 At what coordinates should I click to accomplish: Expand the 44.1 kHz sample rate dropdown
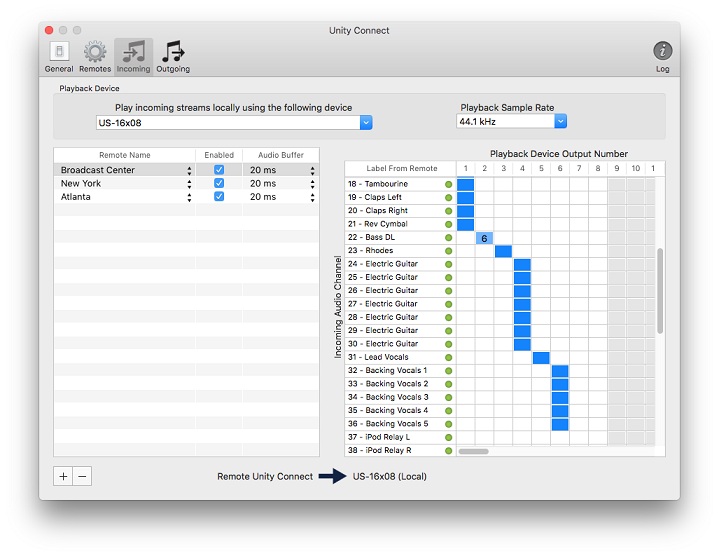click(x=560, y=121)
